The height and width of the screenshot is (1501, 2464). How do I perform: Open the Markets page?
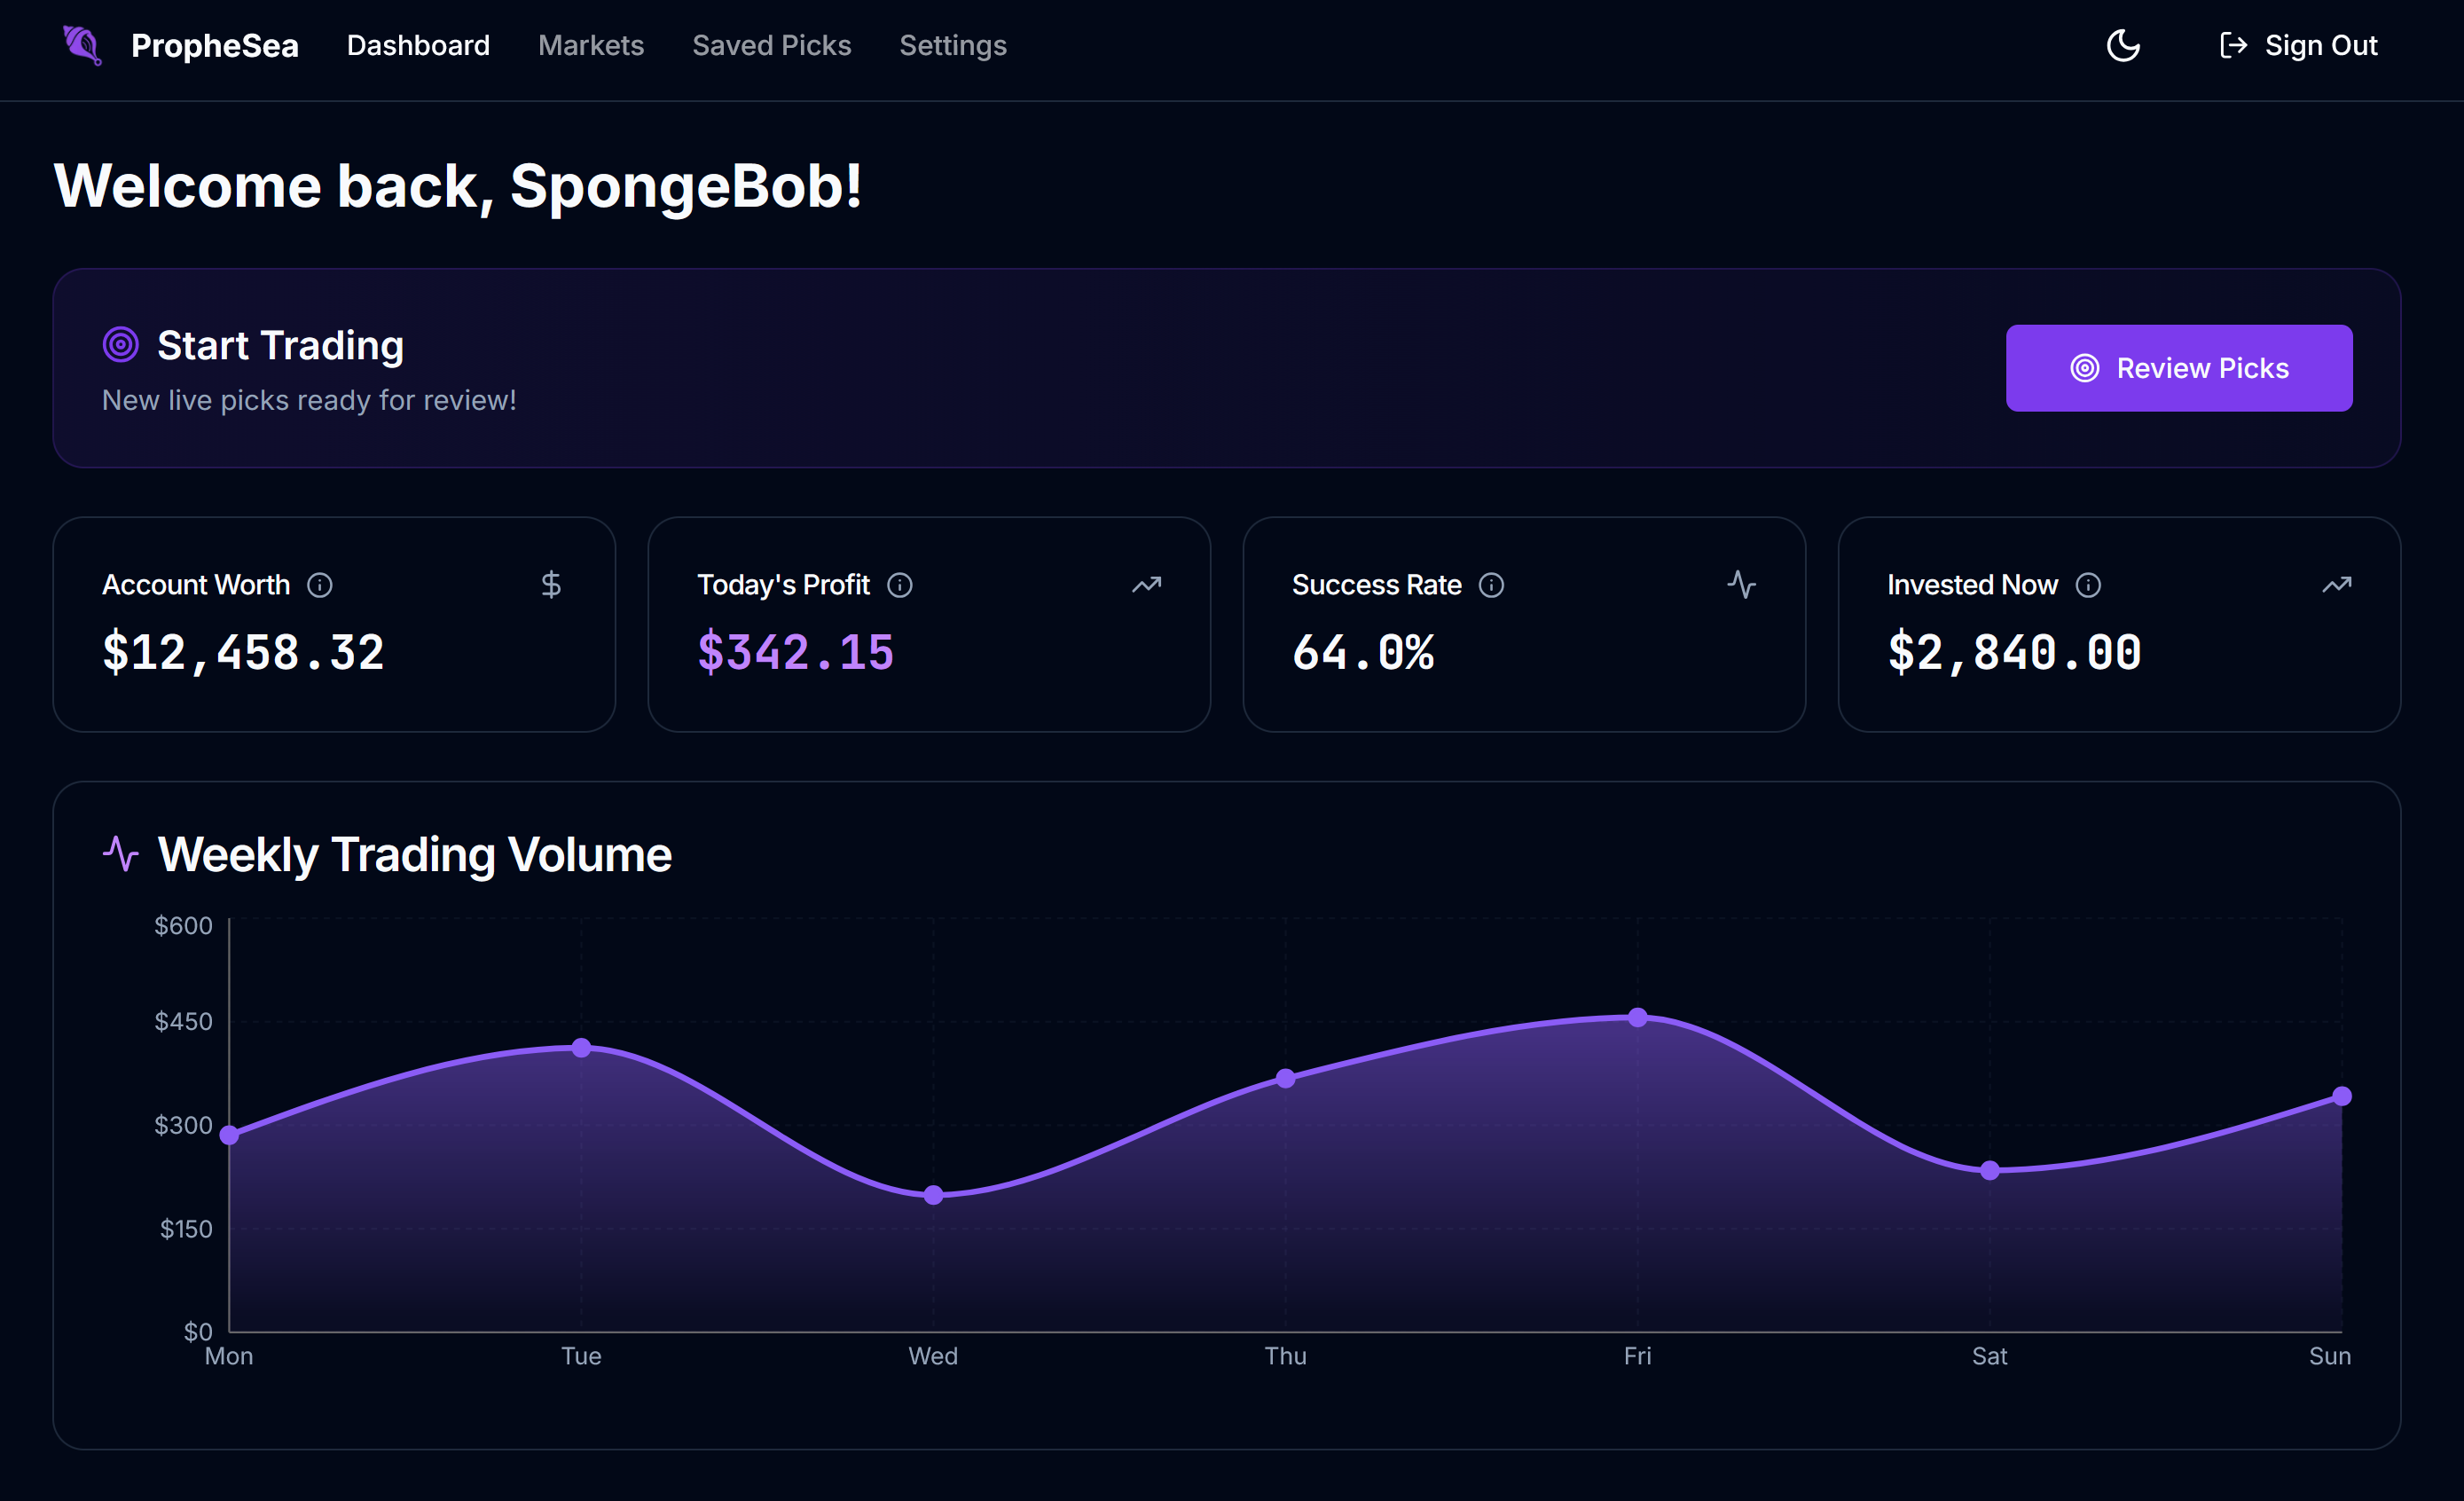[590, 45]
